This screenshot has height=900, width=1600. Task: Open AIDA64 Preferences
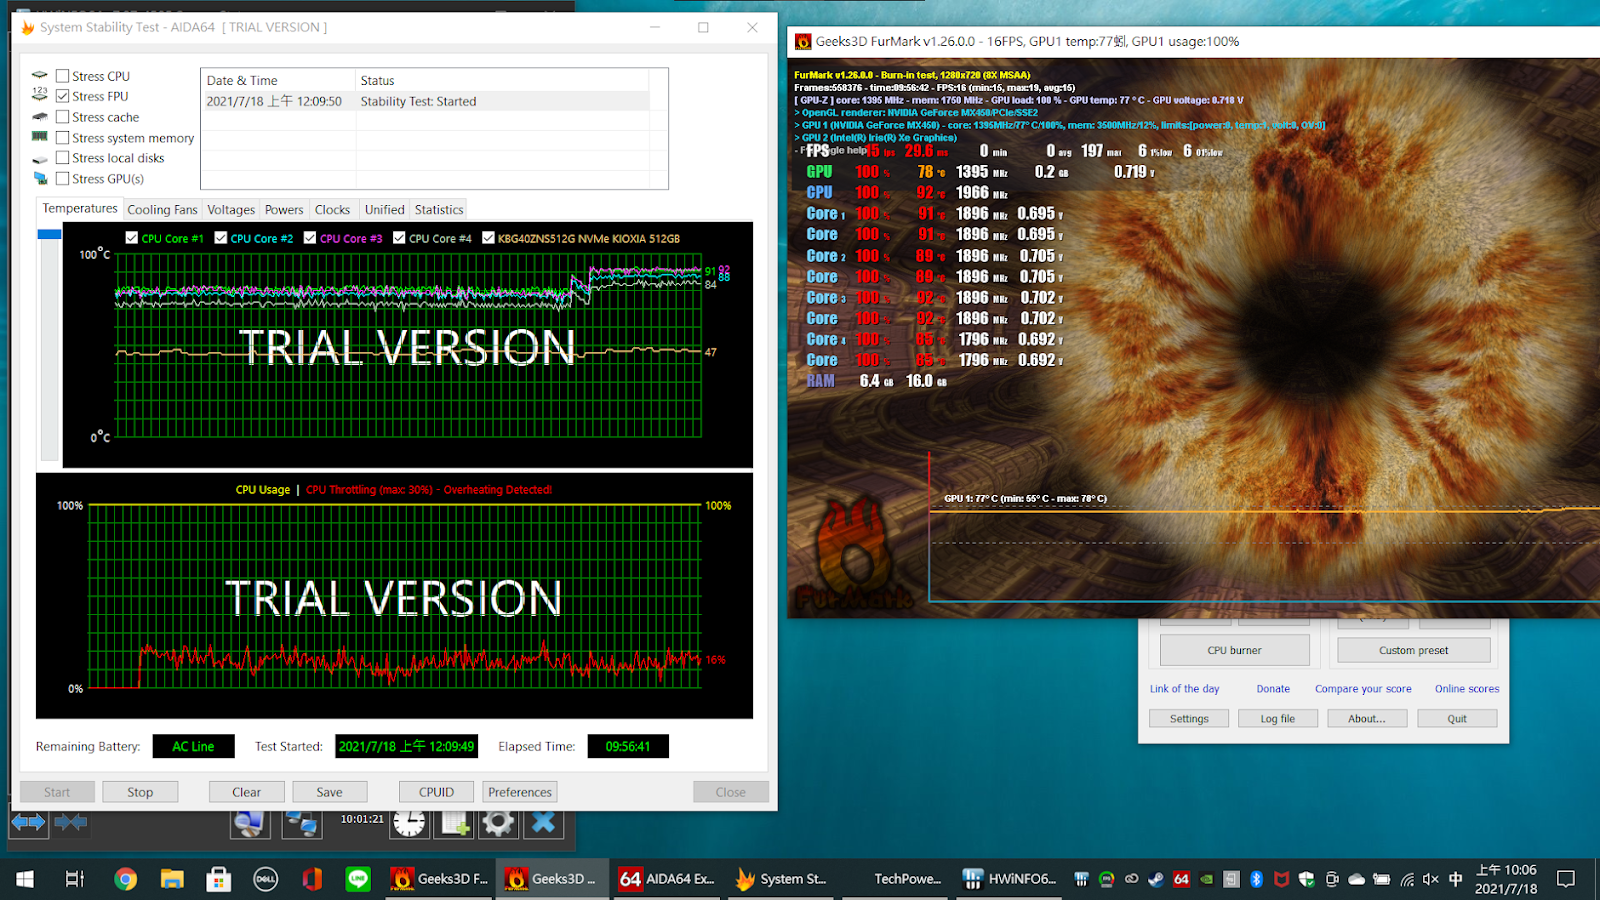coord(520,792)
